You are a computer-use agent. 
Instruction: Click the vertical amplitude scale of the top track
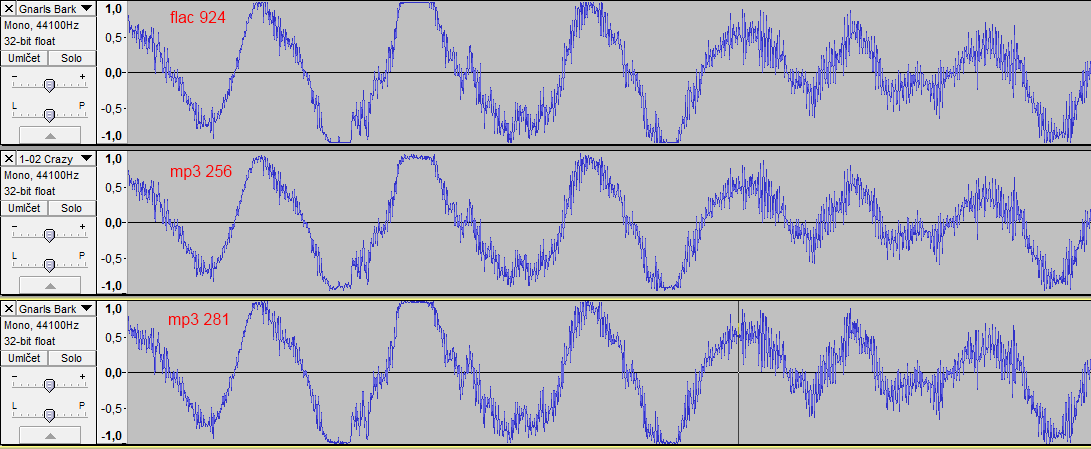(x=111, y=72)
